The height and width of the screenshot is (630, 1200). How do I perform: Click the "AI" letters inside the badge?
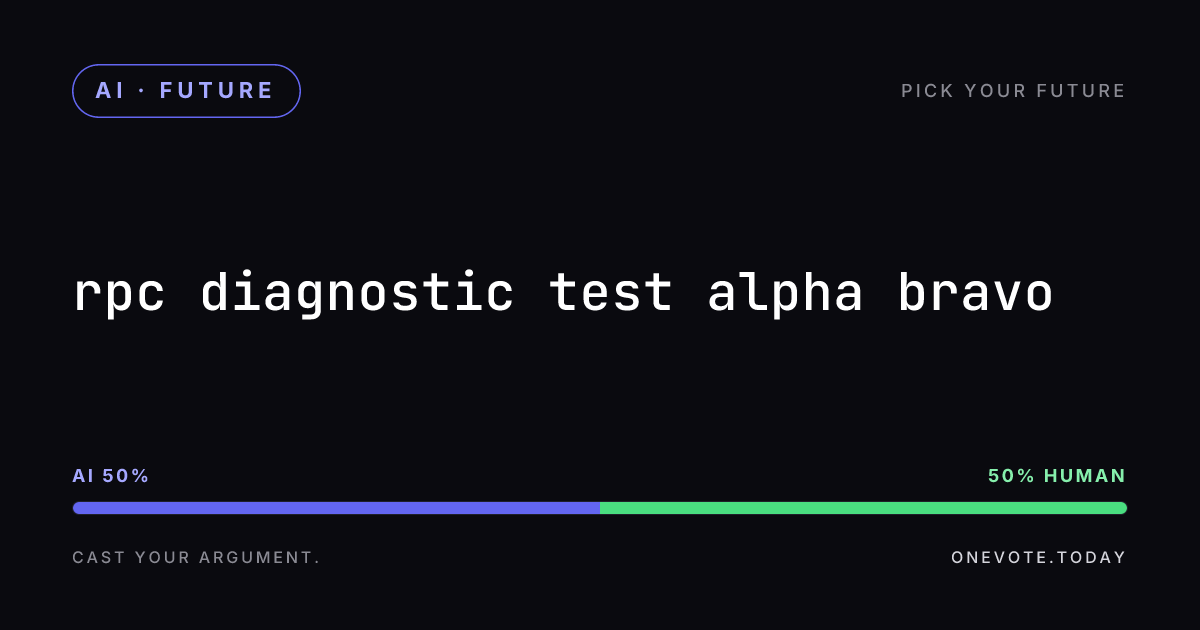[x=111, y=91]
